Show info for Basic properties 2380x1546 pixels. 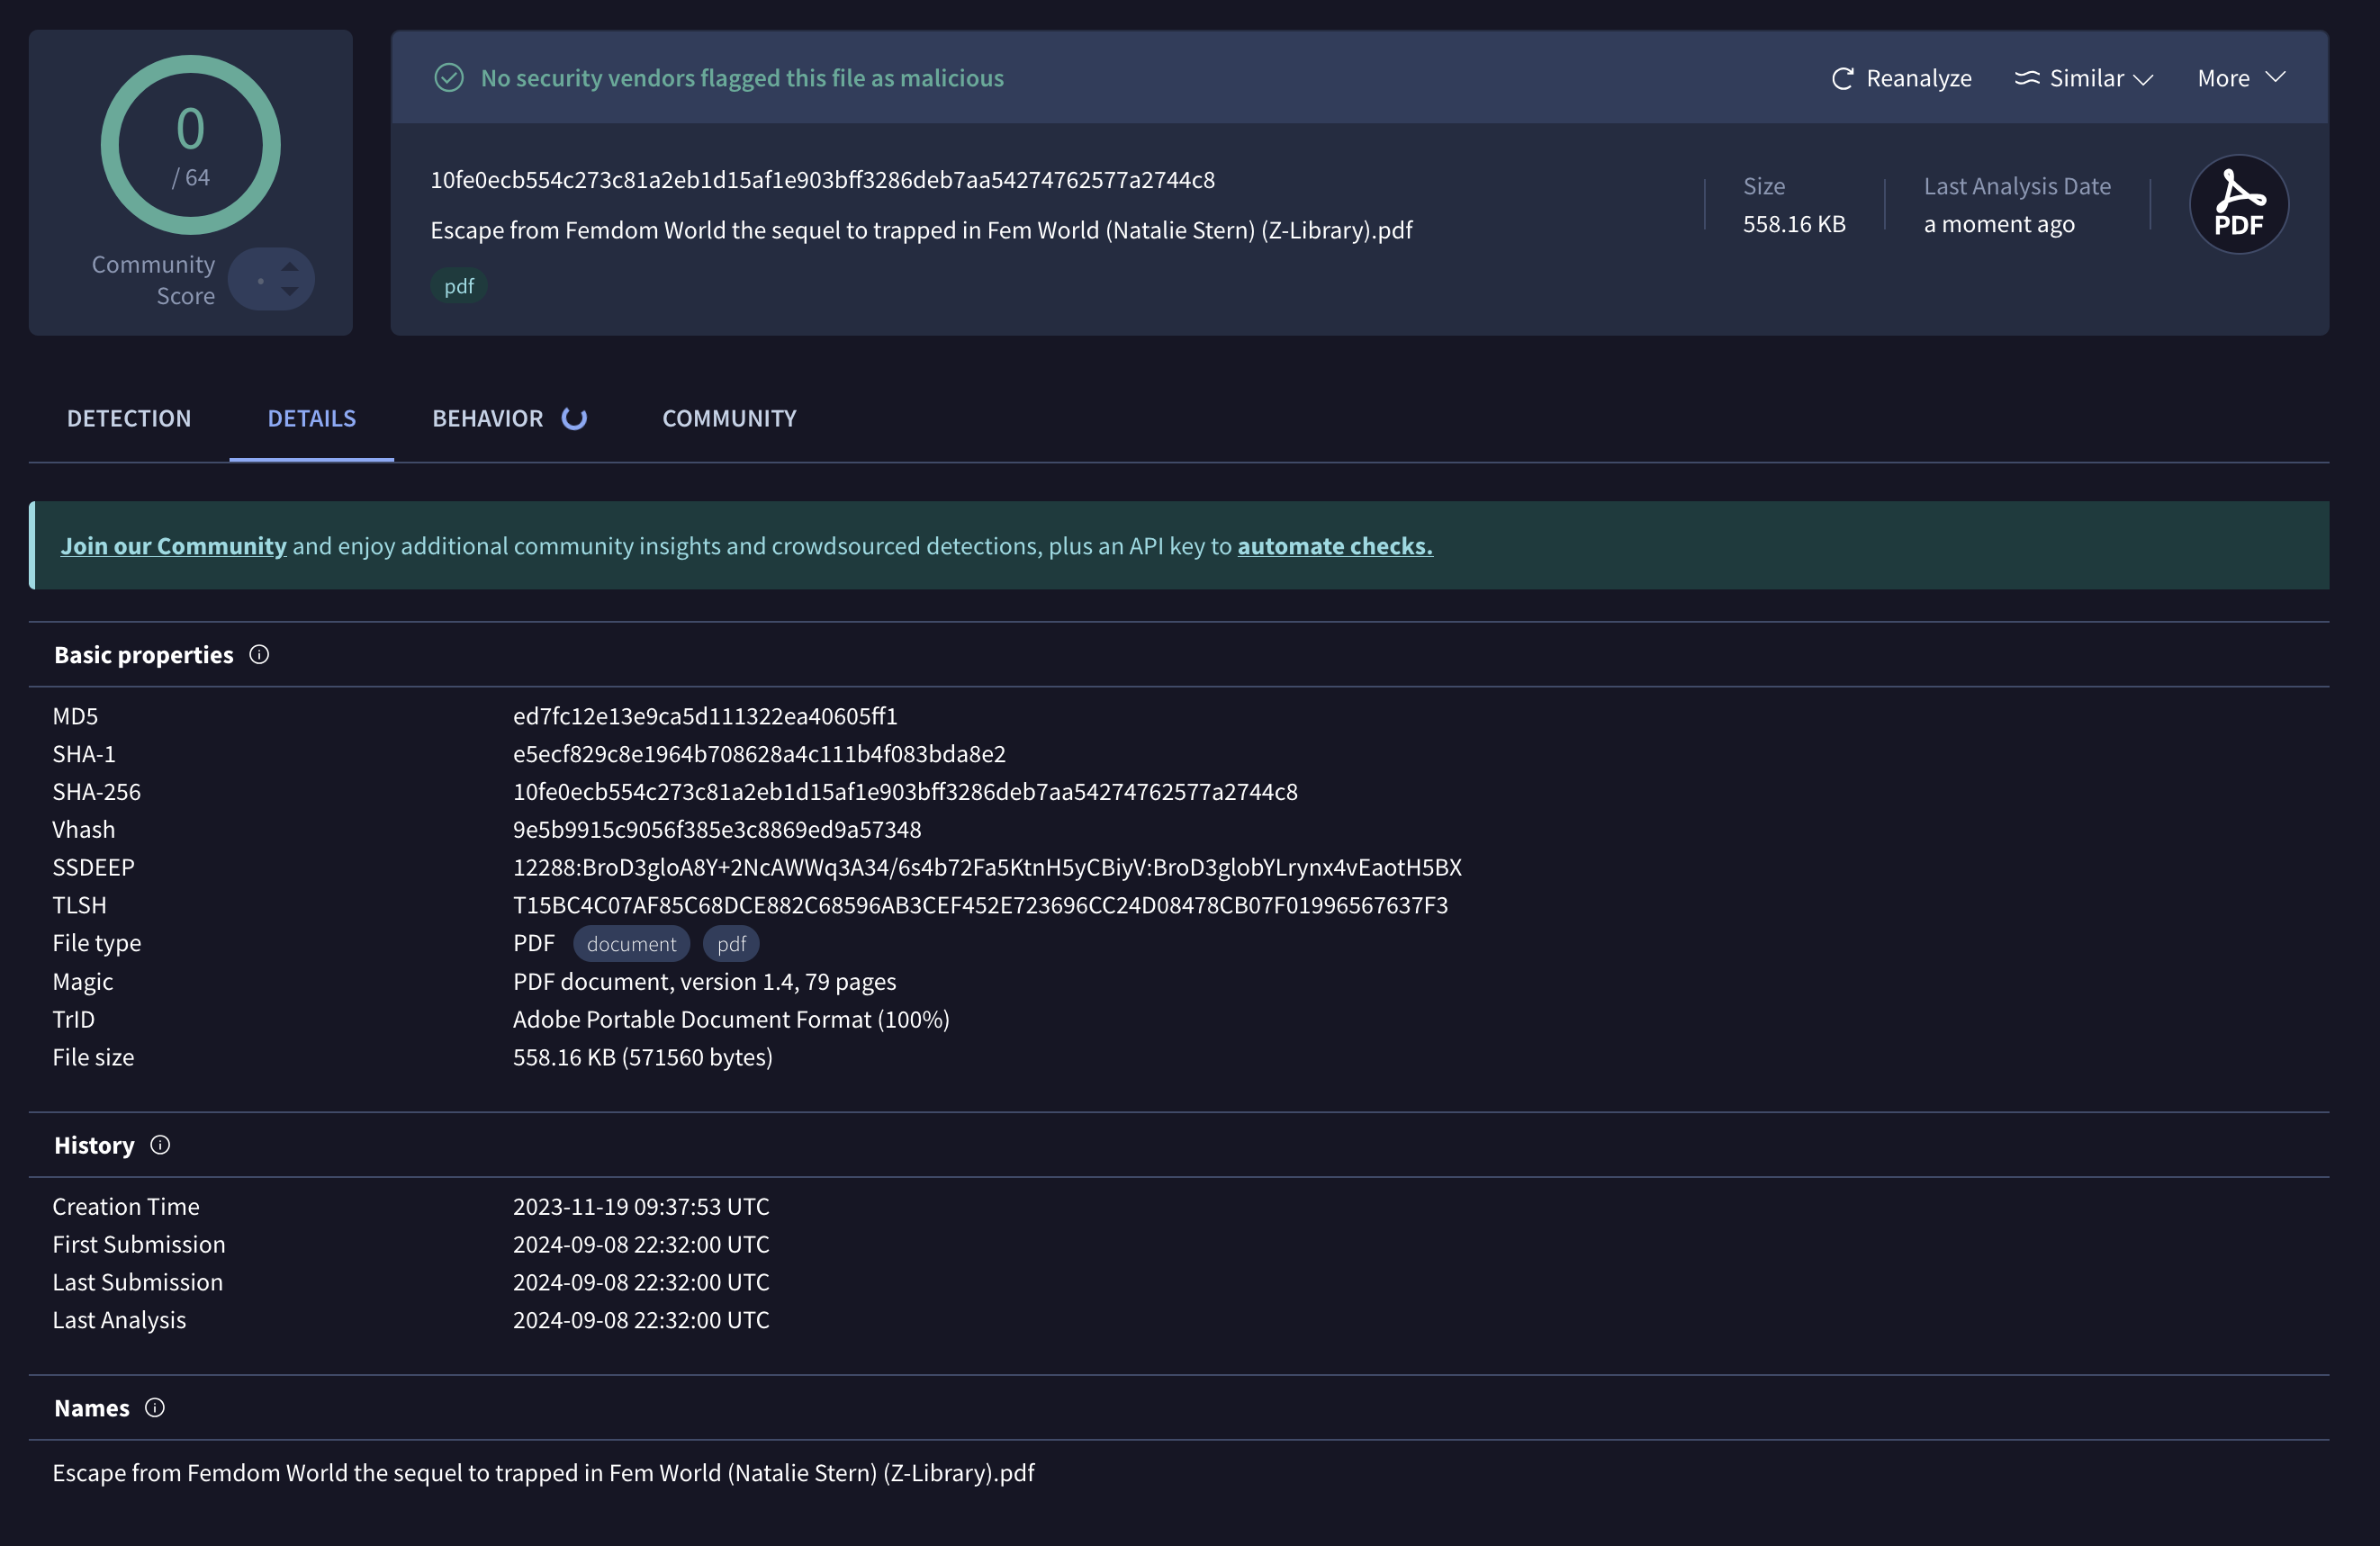(x=259, y=655)
